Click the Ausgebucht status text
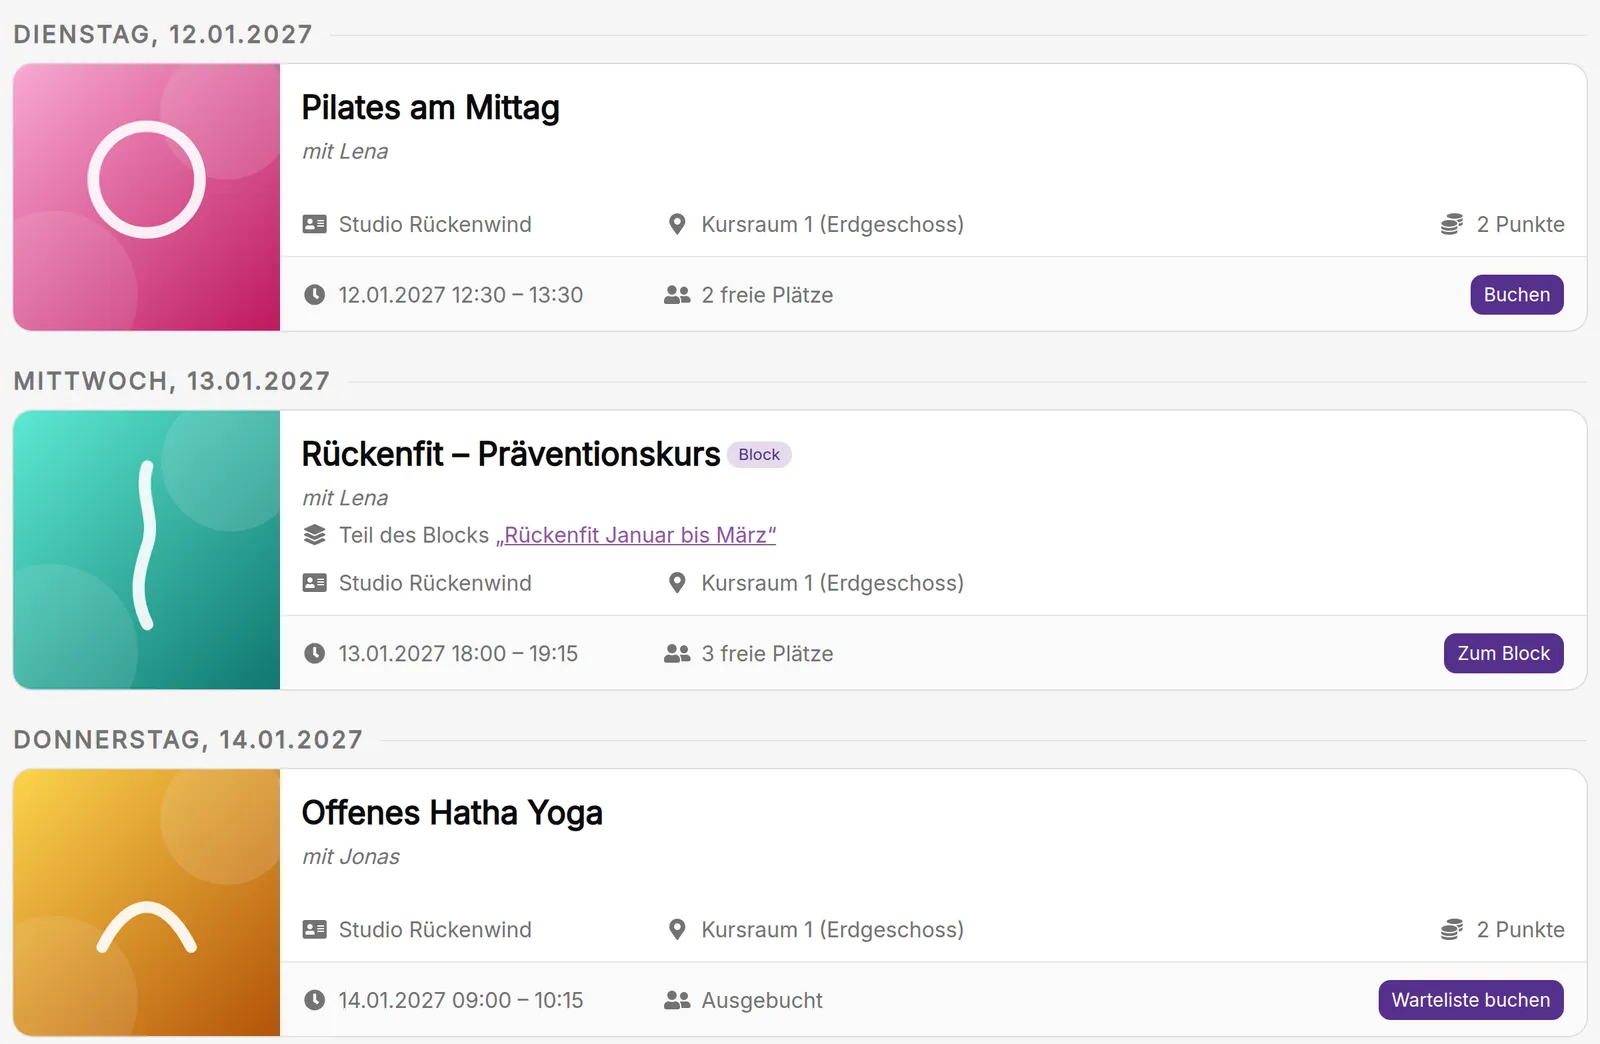Screen dimensions: 1600x1044 pos(762,1000)
